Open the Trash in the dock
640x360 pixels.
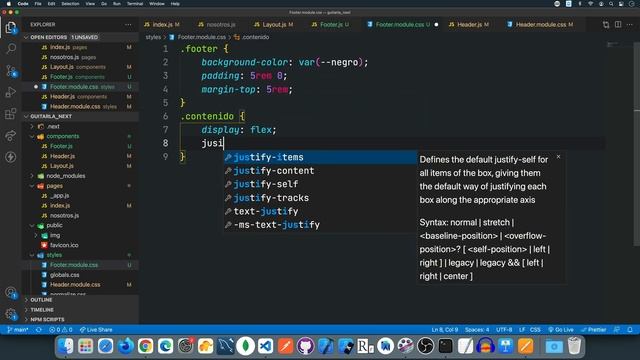click(574, 346)
